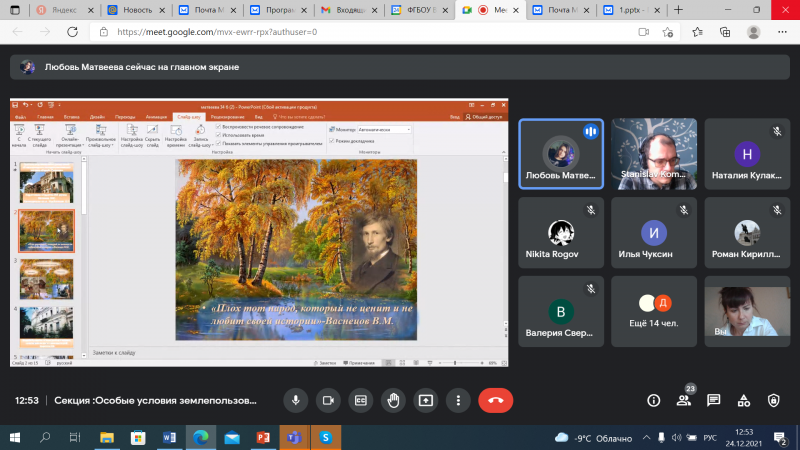Open the three-dot more options menu
Screen dimensions: 800x450
coord(458,401)
